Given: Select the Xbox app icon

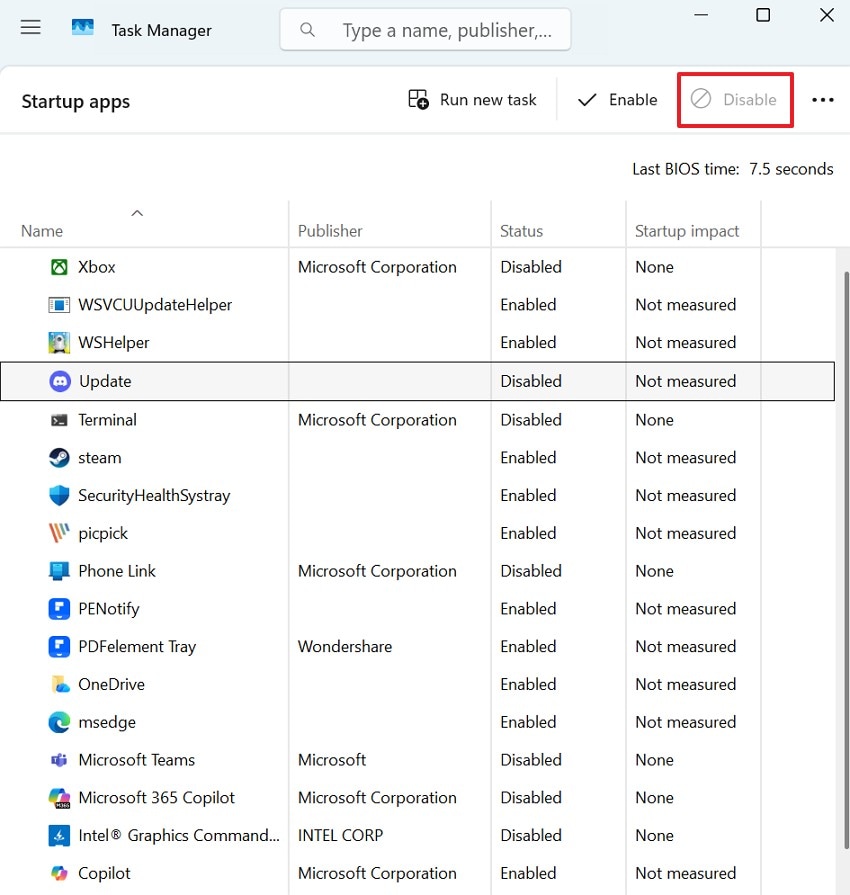Looking at the screenshot, I should coord(59,267).
